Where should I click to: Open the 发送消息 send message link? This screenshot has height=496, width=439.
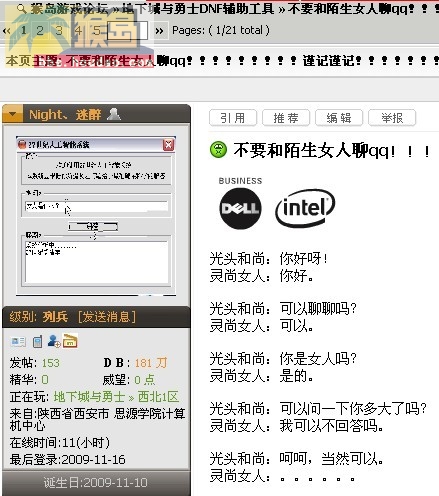107,316
